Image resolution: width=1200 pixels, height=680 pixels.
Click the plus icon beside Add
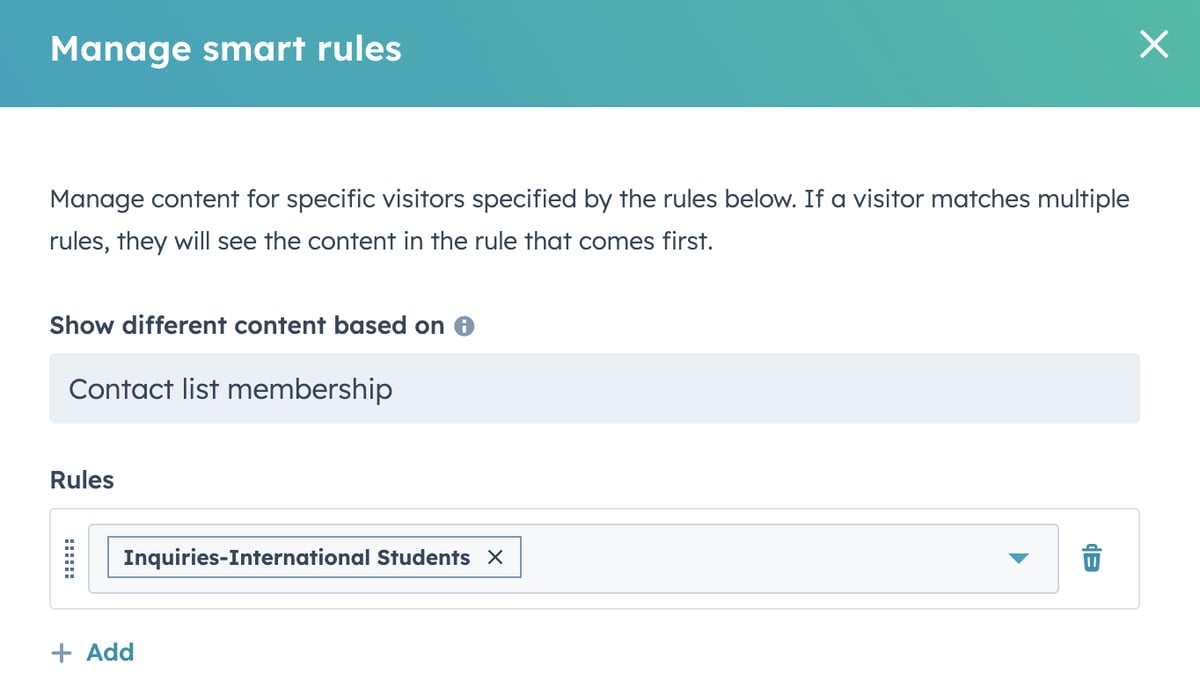click(x=61, y=653)
